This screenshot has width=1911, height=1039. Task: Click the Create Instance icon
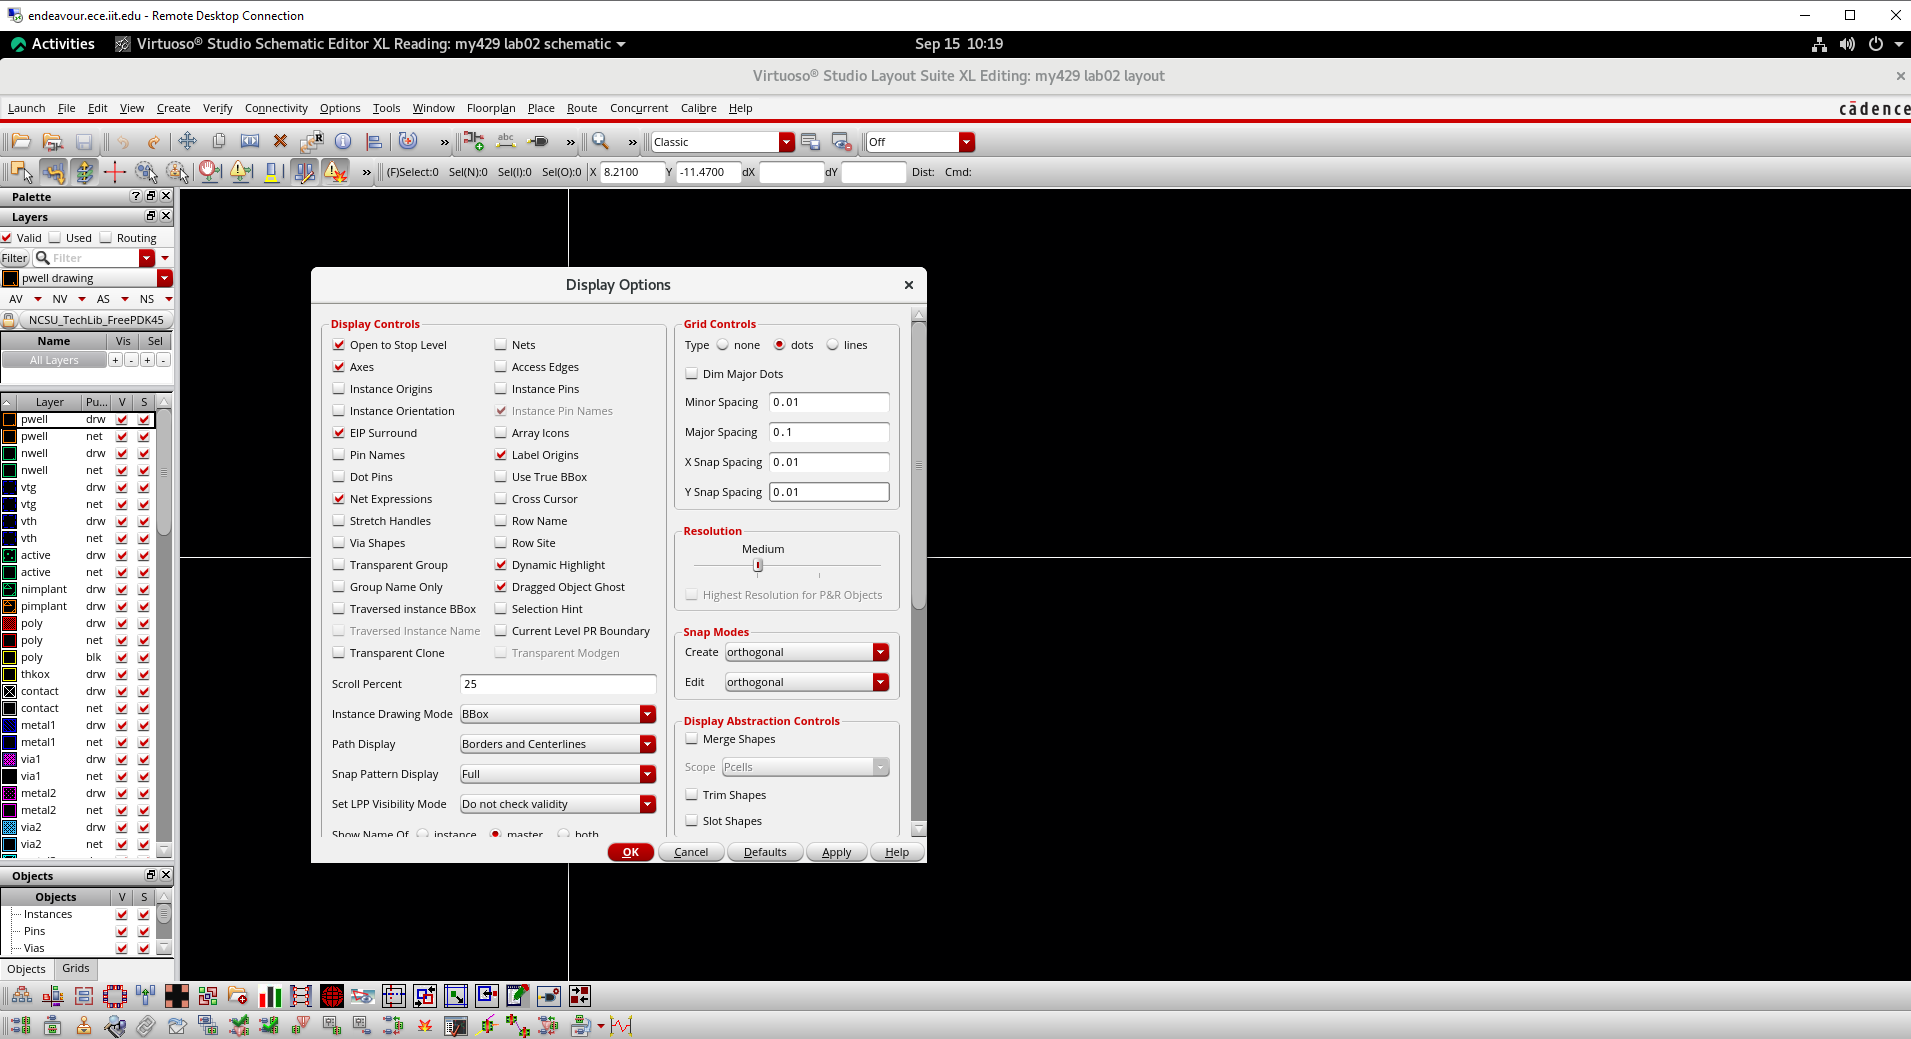click(474, 142)
